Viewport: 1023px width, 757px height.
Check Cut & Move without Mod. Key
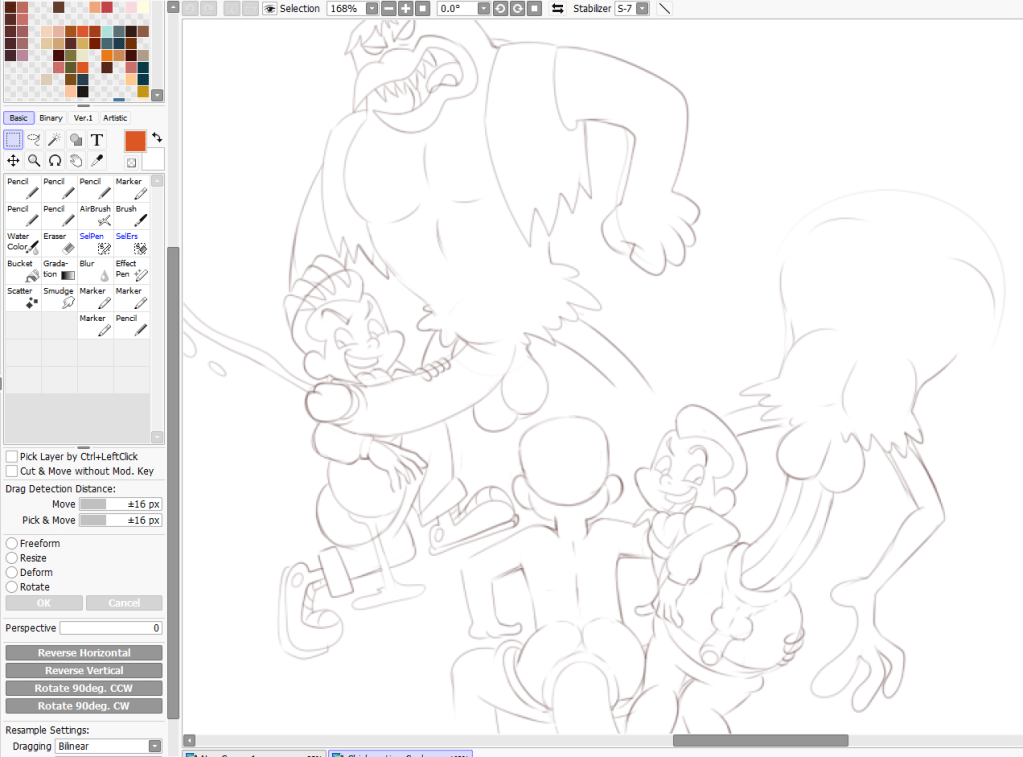coord(12,471)
